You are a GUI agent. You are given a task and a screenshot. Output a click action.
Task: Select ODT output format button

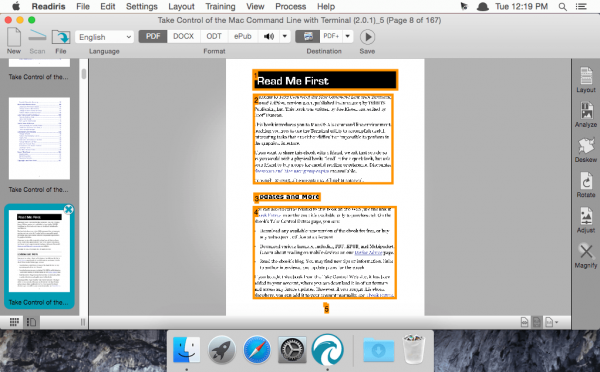tap(214, 36)
